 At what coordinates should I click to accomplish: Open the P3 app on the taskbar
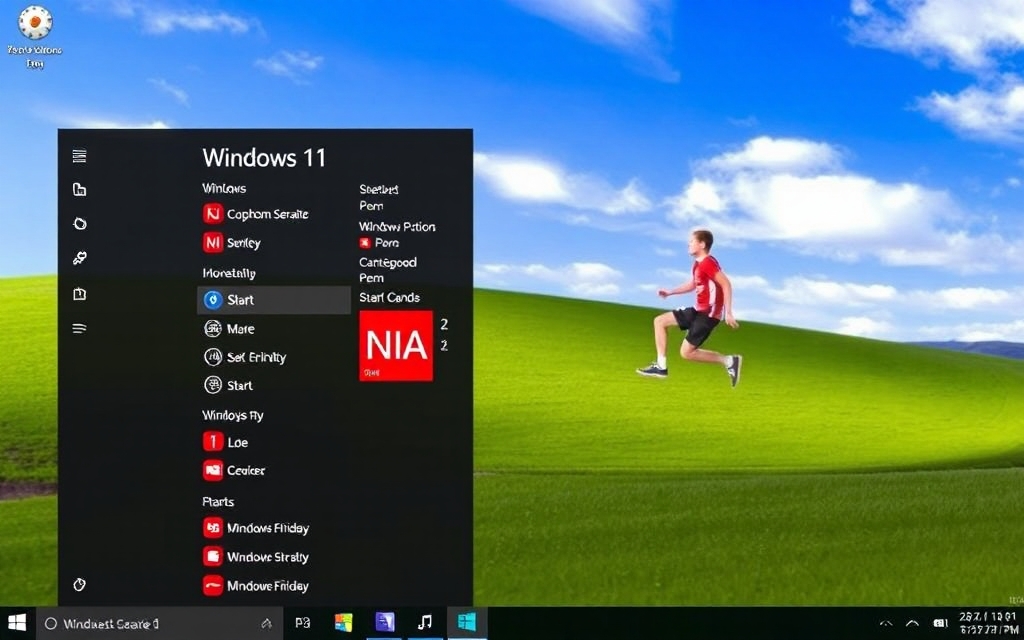pos(302,623)
